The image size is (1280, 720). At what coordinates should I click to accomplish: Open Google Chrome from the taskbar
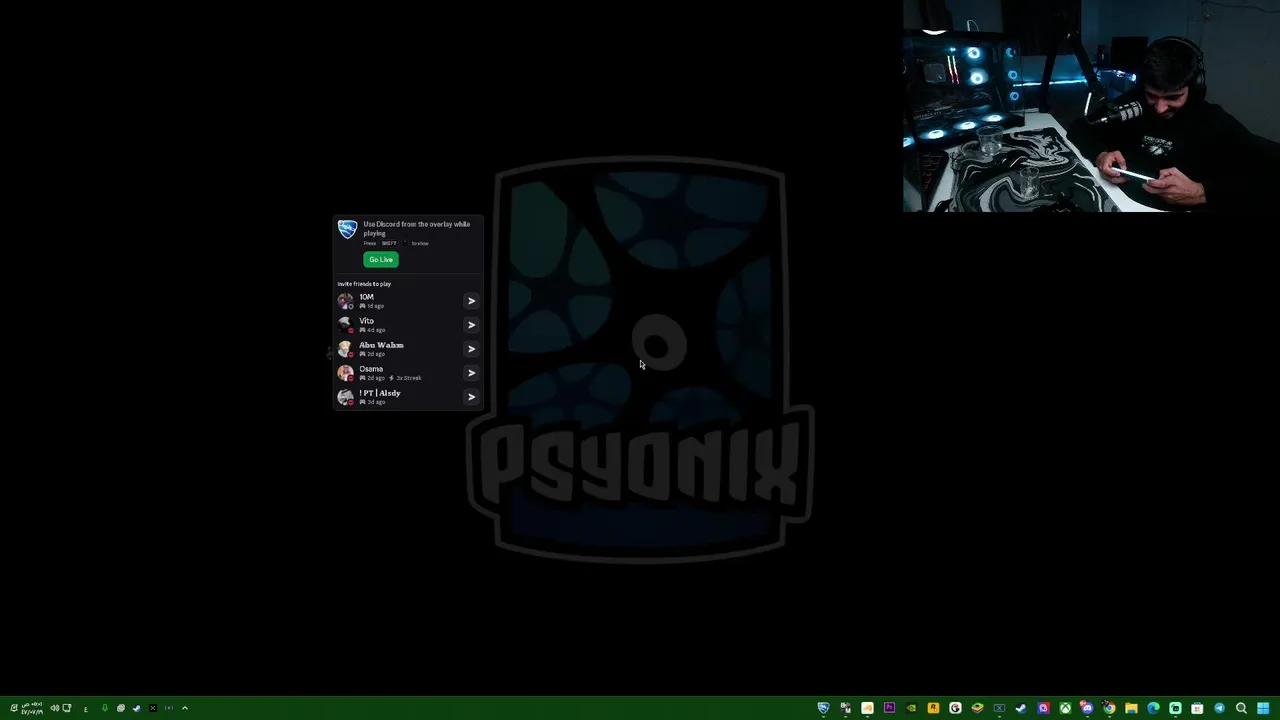tap(1109, 708)
